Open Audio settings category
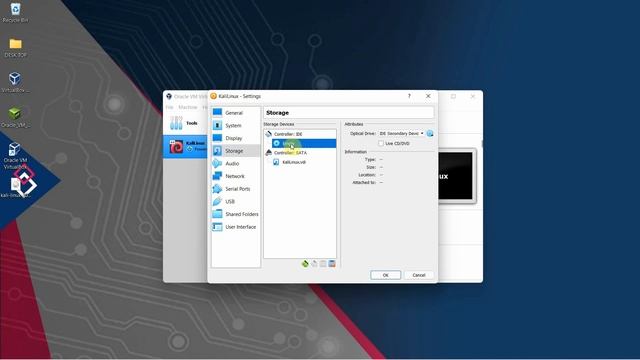640x360 pixels. pos(236,163)
